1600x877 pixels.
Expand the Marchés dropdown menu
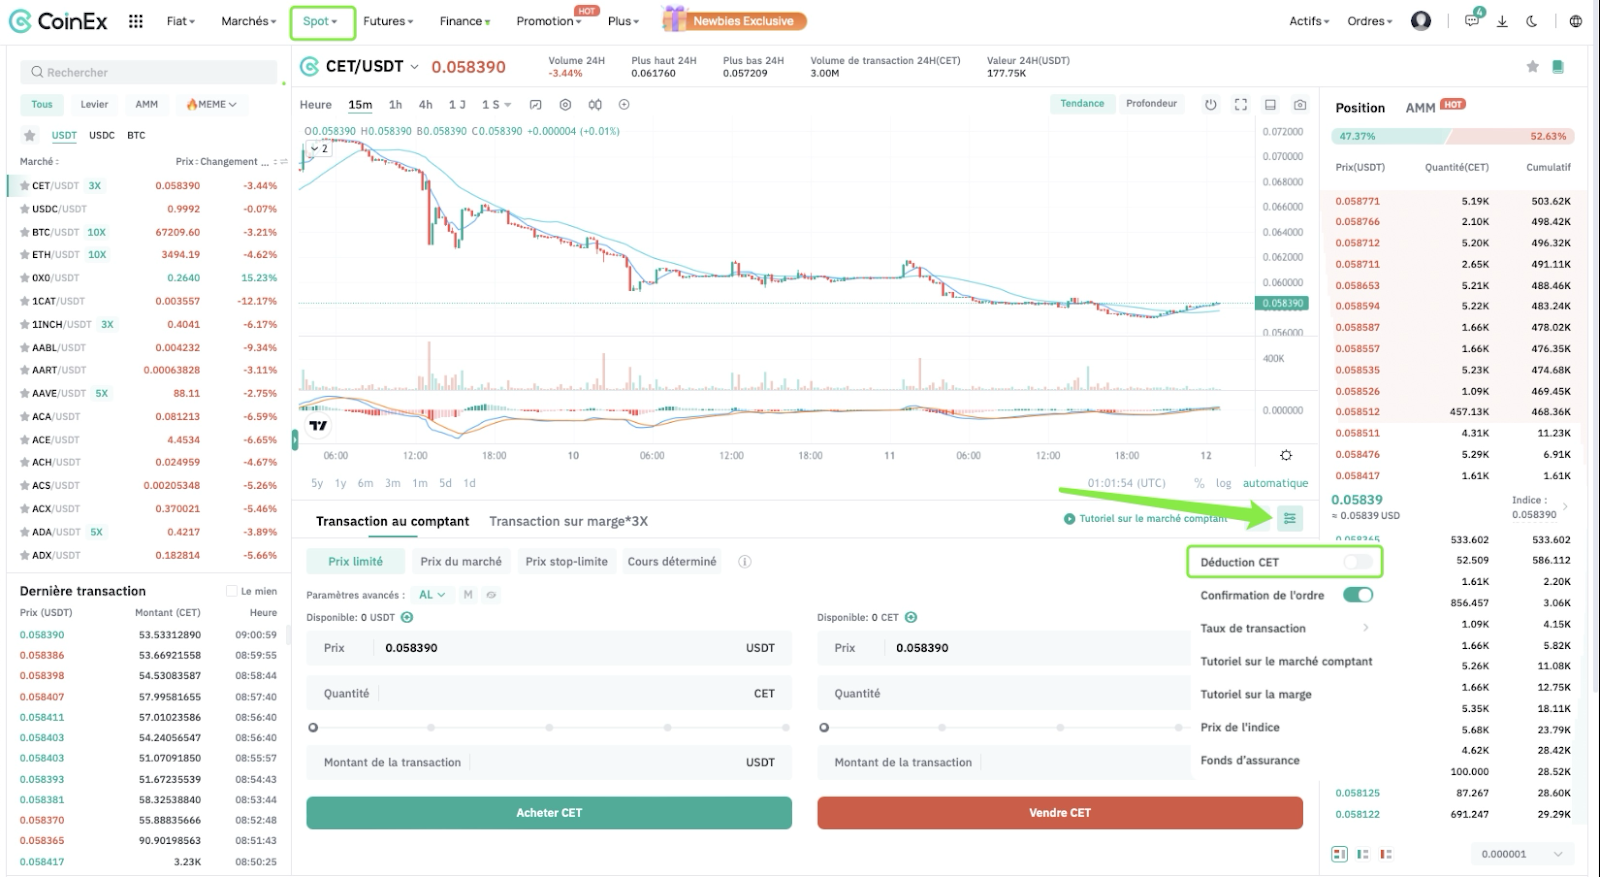pos(248,21)
